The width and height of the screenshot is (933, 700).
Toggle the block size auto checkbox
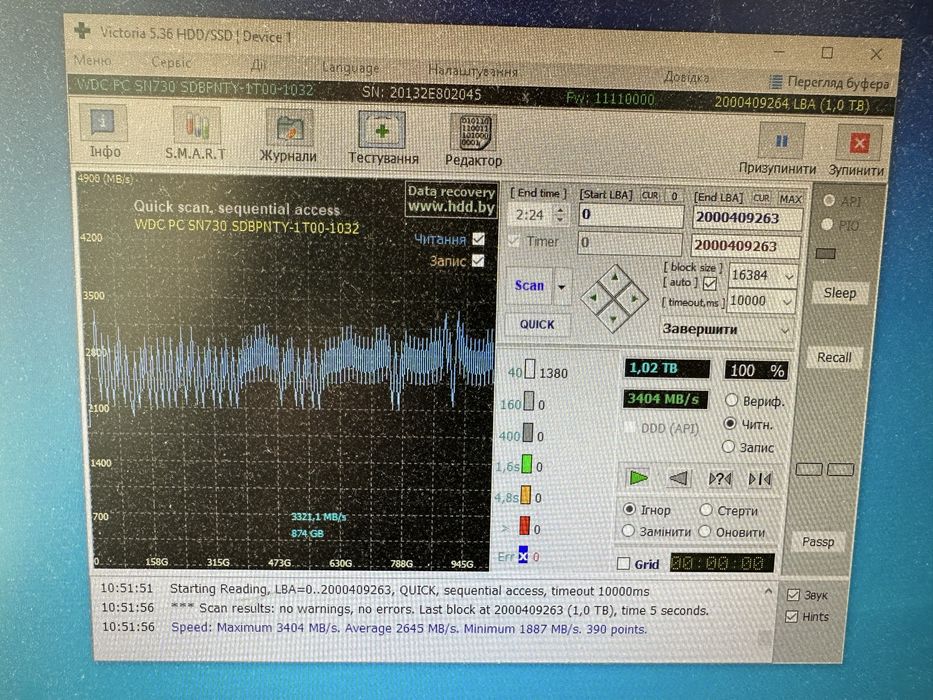click(x=709, y=283)
